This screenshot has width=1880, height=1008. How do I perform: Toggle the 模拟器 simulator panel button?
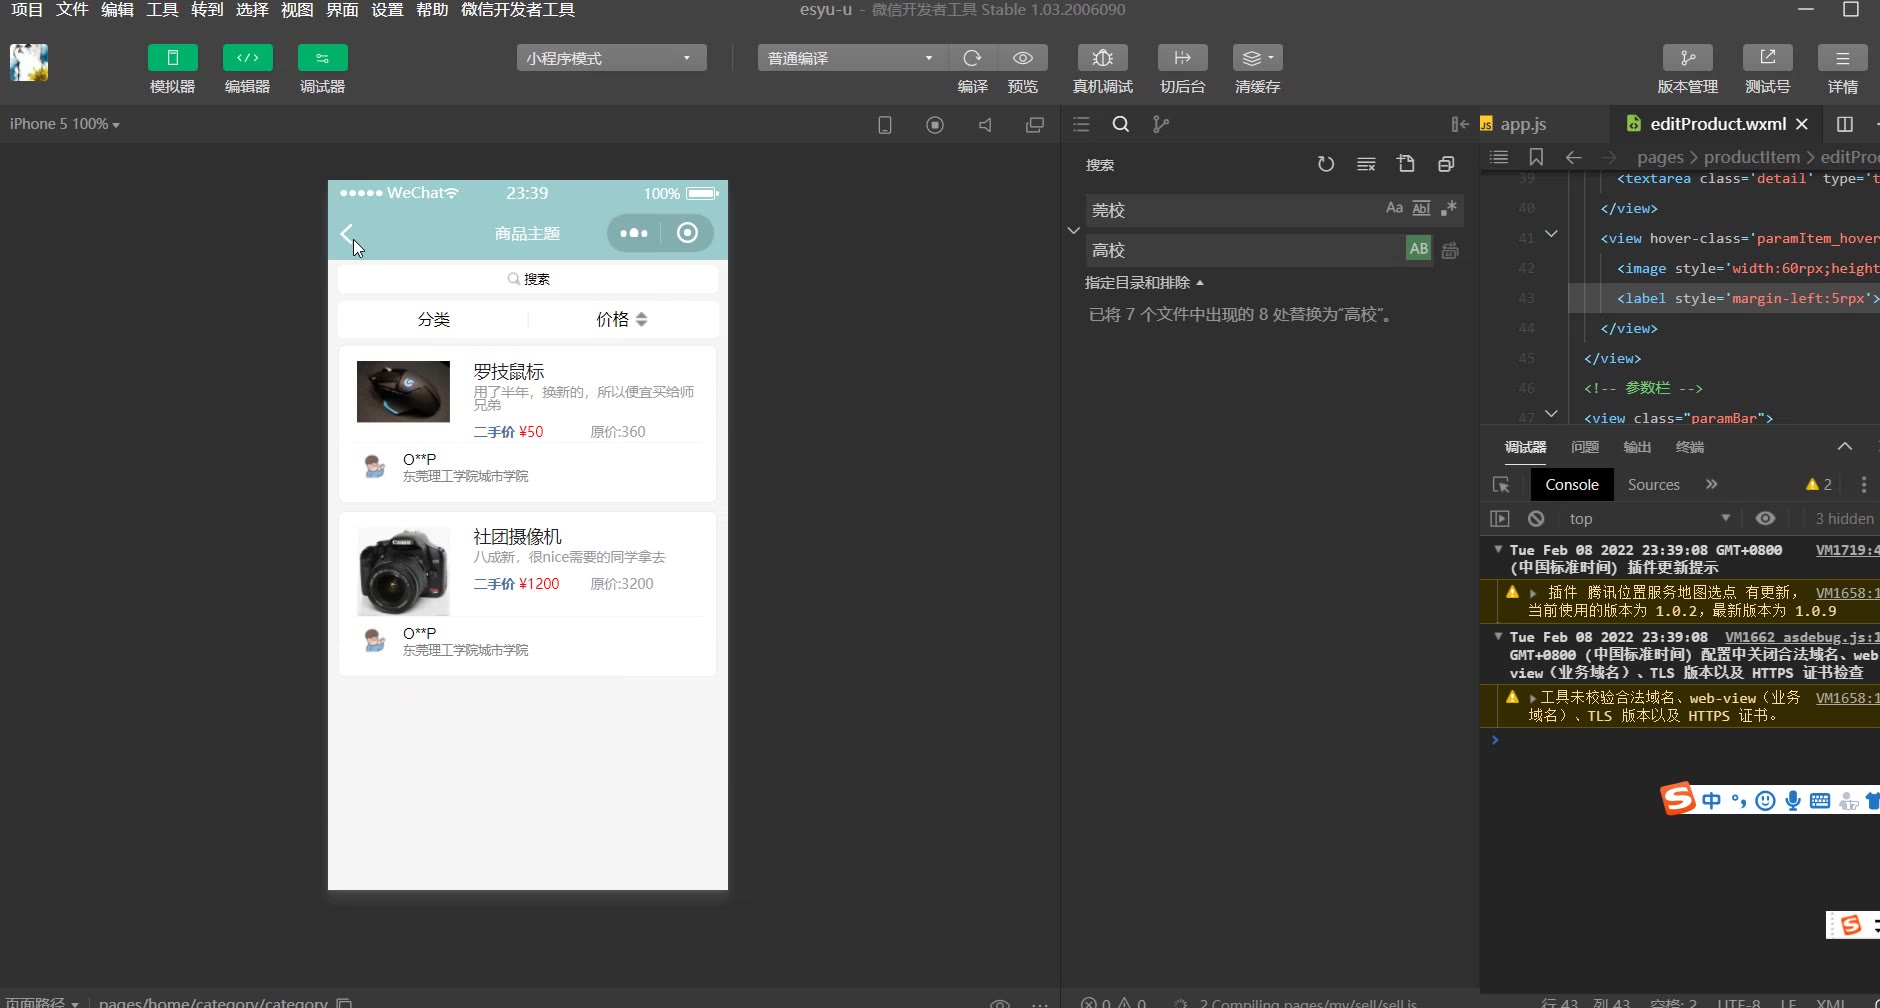click(172, 58)
